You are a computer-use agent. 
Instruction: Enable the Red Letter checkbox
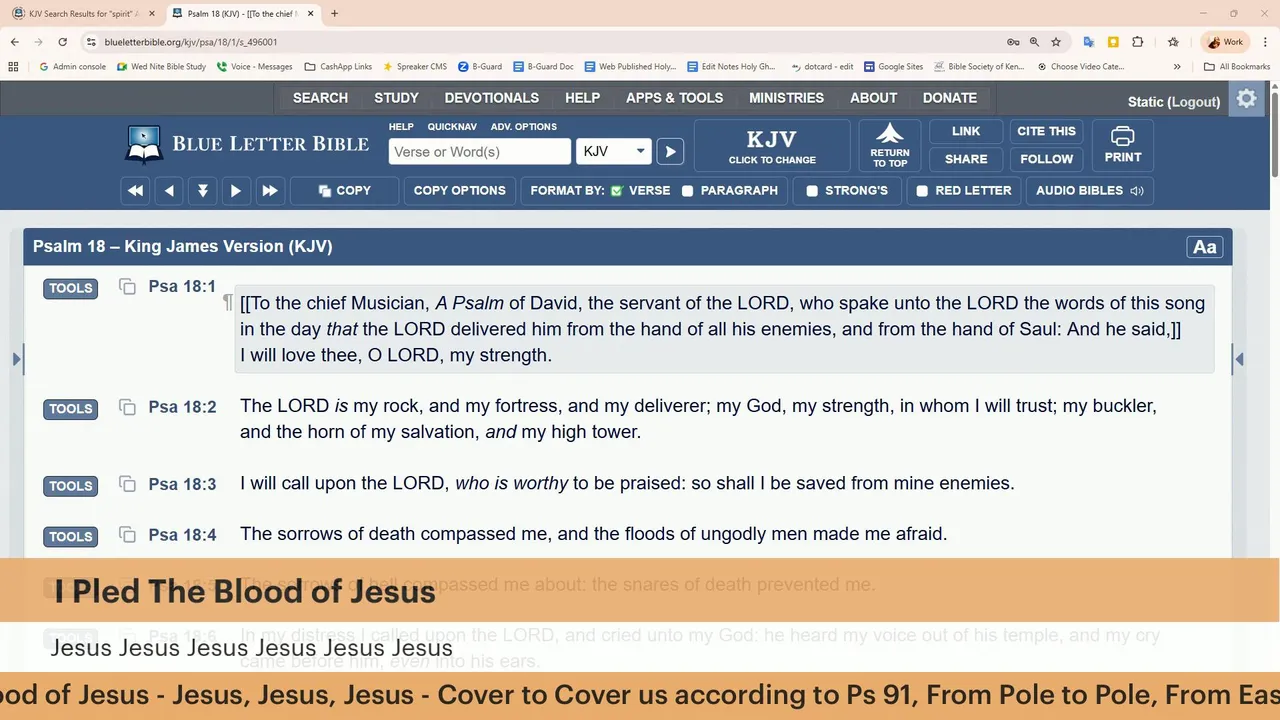coord(922,191)
